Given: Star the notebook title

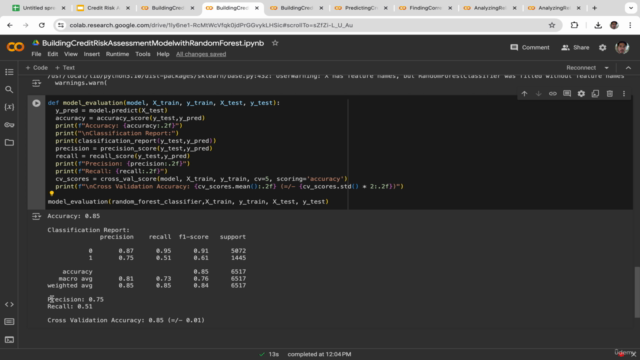Looking at the screenshot, I should tap(275, 43).
